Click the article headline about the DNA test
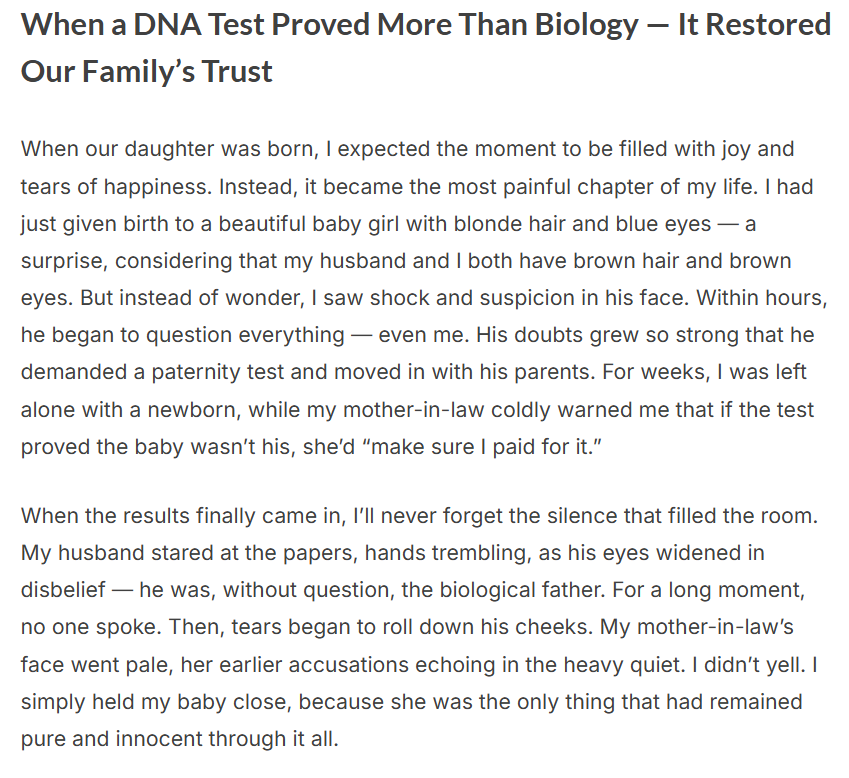 pos(425,25)
